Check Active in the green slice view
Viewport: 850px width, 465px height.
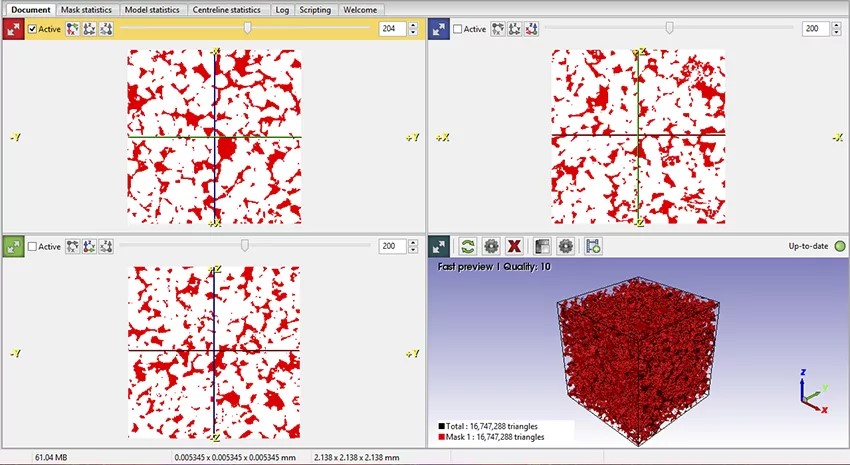coord(33,247)
